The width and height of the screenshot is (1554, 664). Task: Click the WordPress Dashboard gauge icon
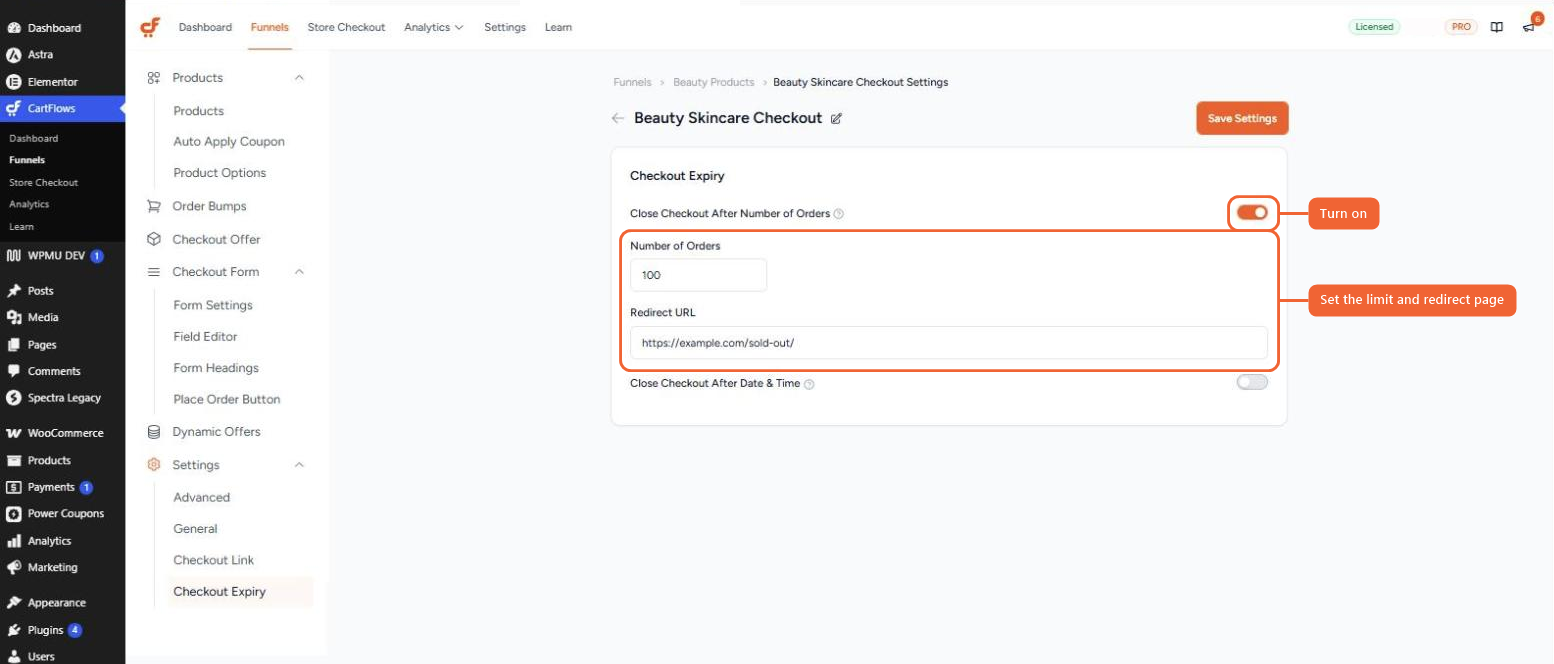click(14, 28)
